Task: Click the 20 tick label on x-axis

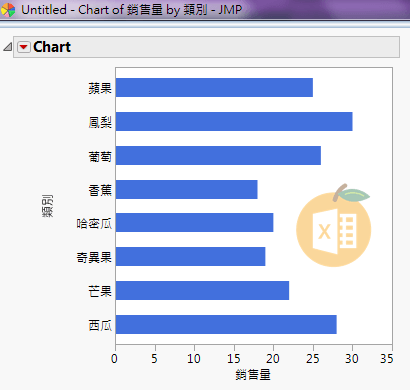Action: click(273, 359)
